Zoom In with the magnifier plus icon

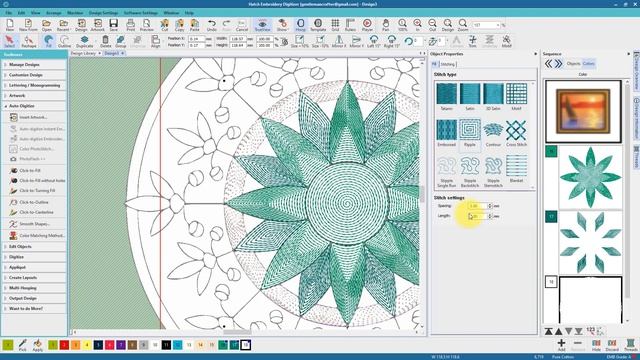(x=417, y=25)
